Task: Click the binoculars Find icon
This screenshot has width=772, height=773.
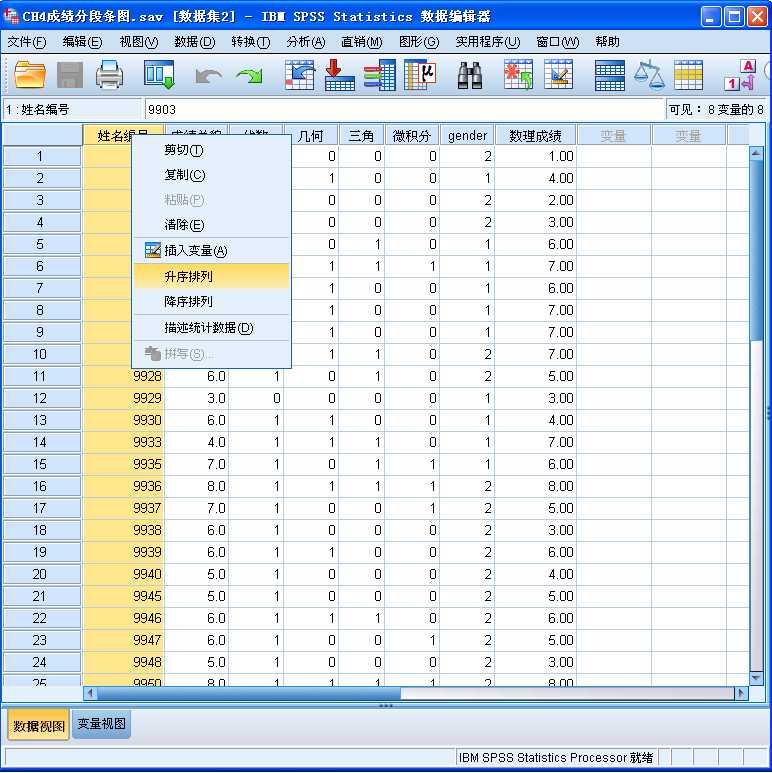Action: click(470, 76)
